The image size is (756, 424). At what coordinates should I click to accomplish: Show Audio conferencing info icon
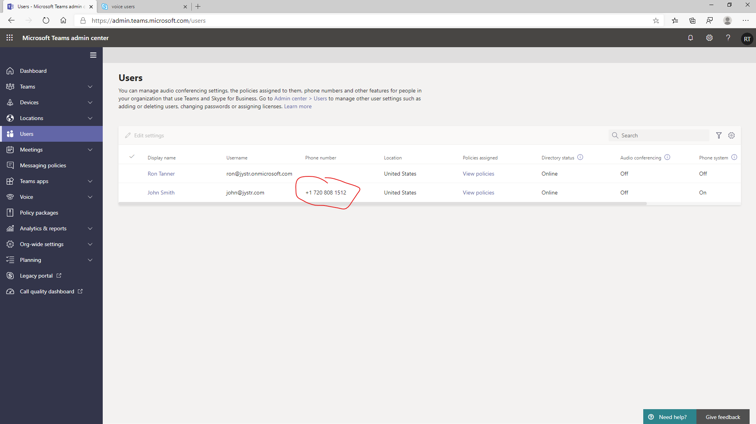point(667,157)
